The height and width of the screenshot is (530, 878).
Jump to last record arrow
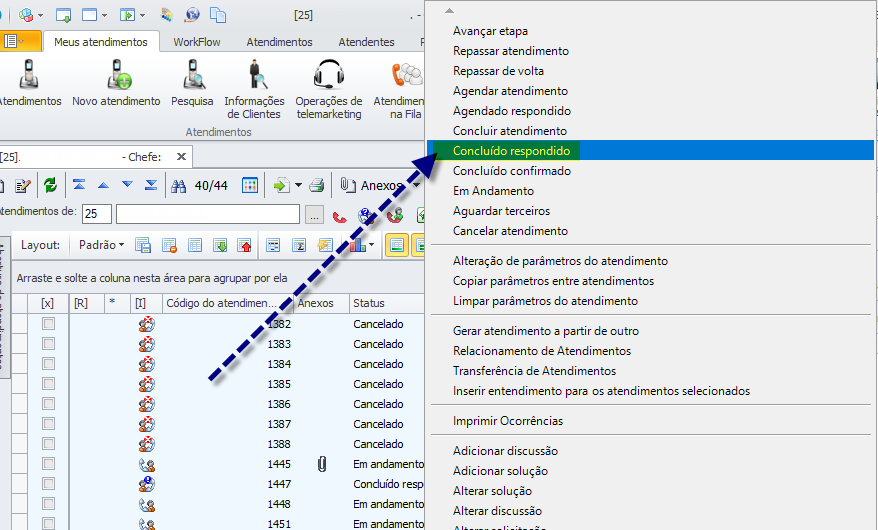pos(151,185)
